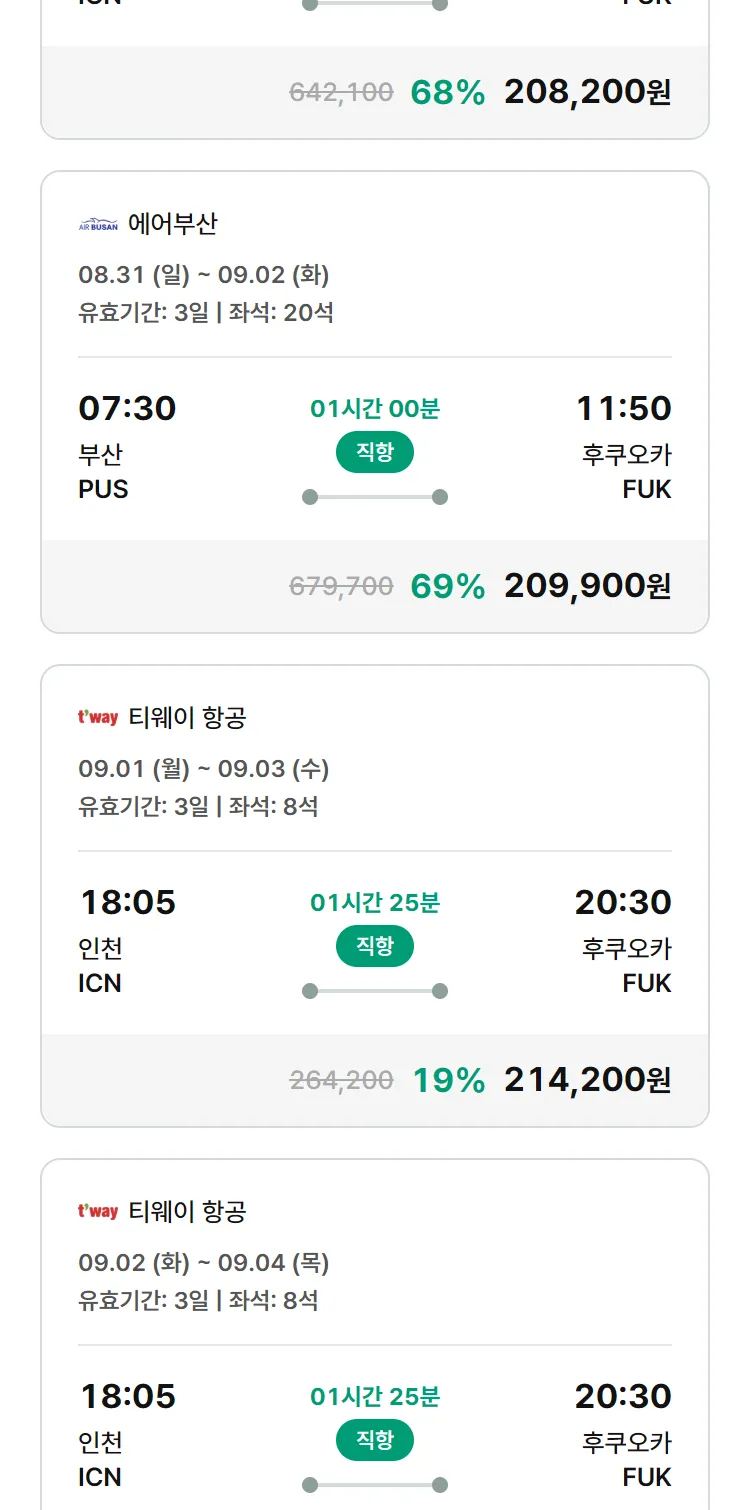Click the route line on the 09.01 인천 flight
750x1510 pixels.
[375, 991]
